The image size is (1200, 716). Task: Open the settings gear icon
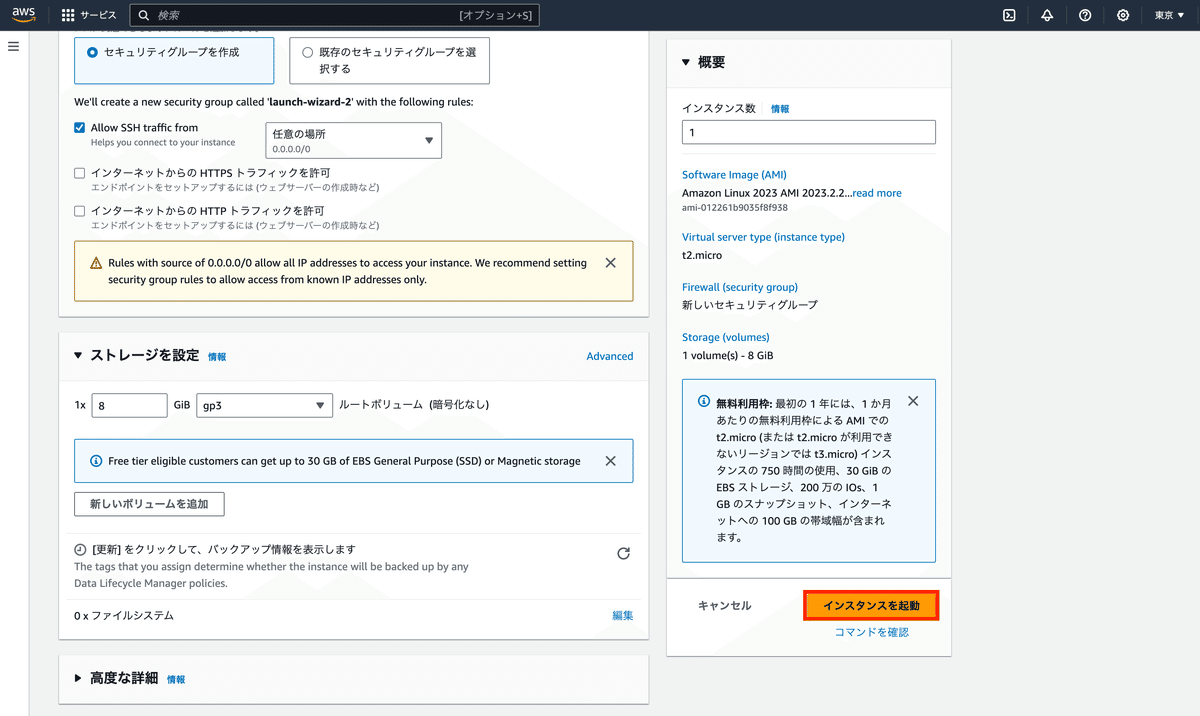point(1123,15)
